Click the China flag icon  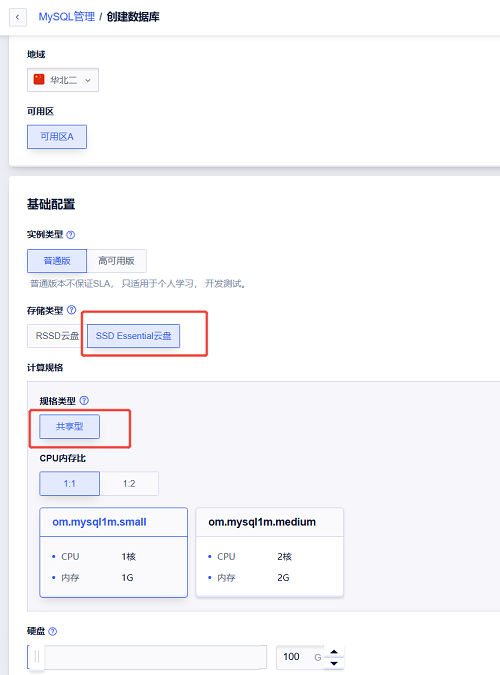pyautogui.click(x=39, y=80)
